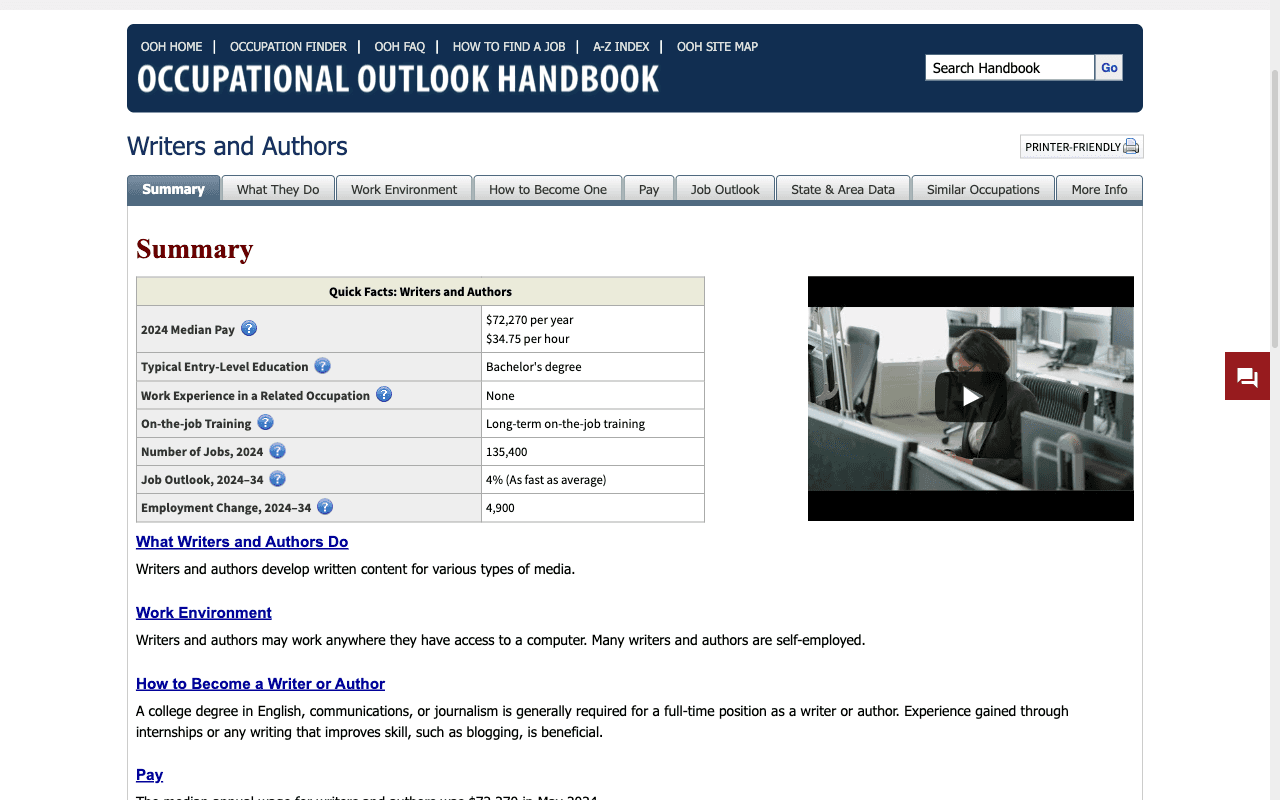View the Job Outlook tab
This screenshot has width=1280, height=800.
coord(725,189)
